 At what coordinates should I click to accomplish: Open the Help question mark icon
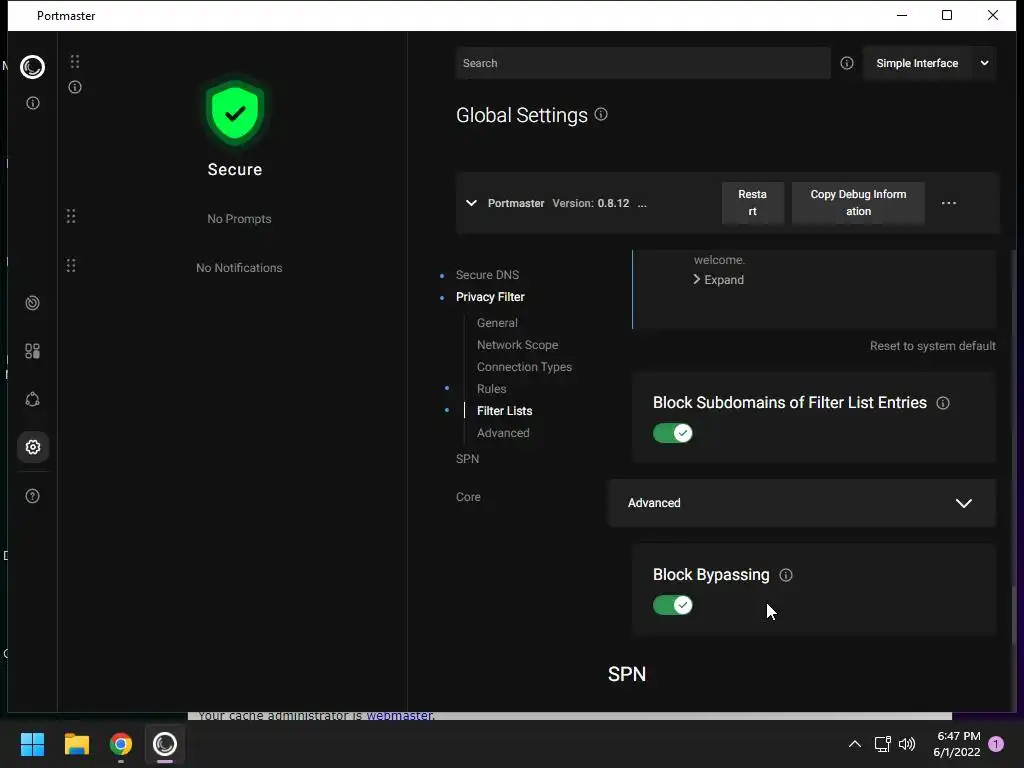tap(33, 496)
